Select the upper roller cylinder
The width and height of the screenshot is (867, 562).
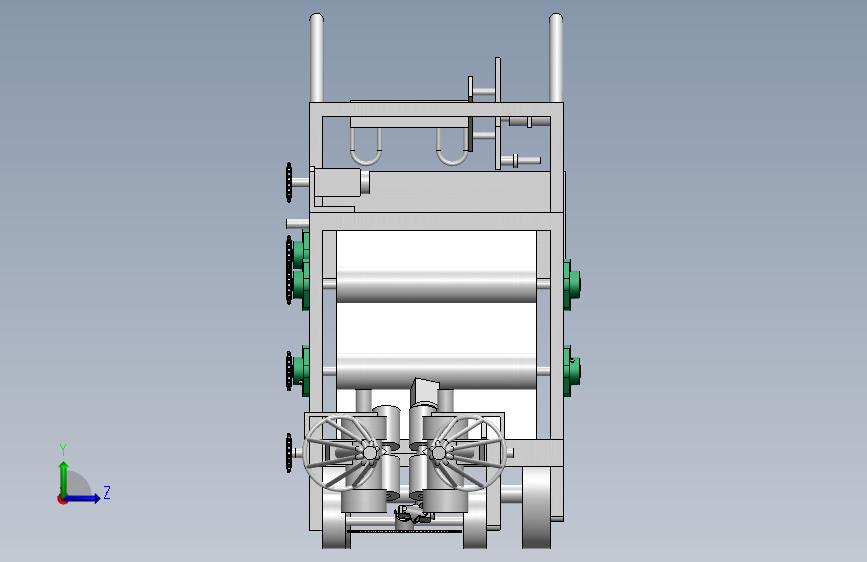(436, 285)
